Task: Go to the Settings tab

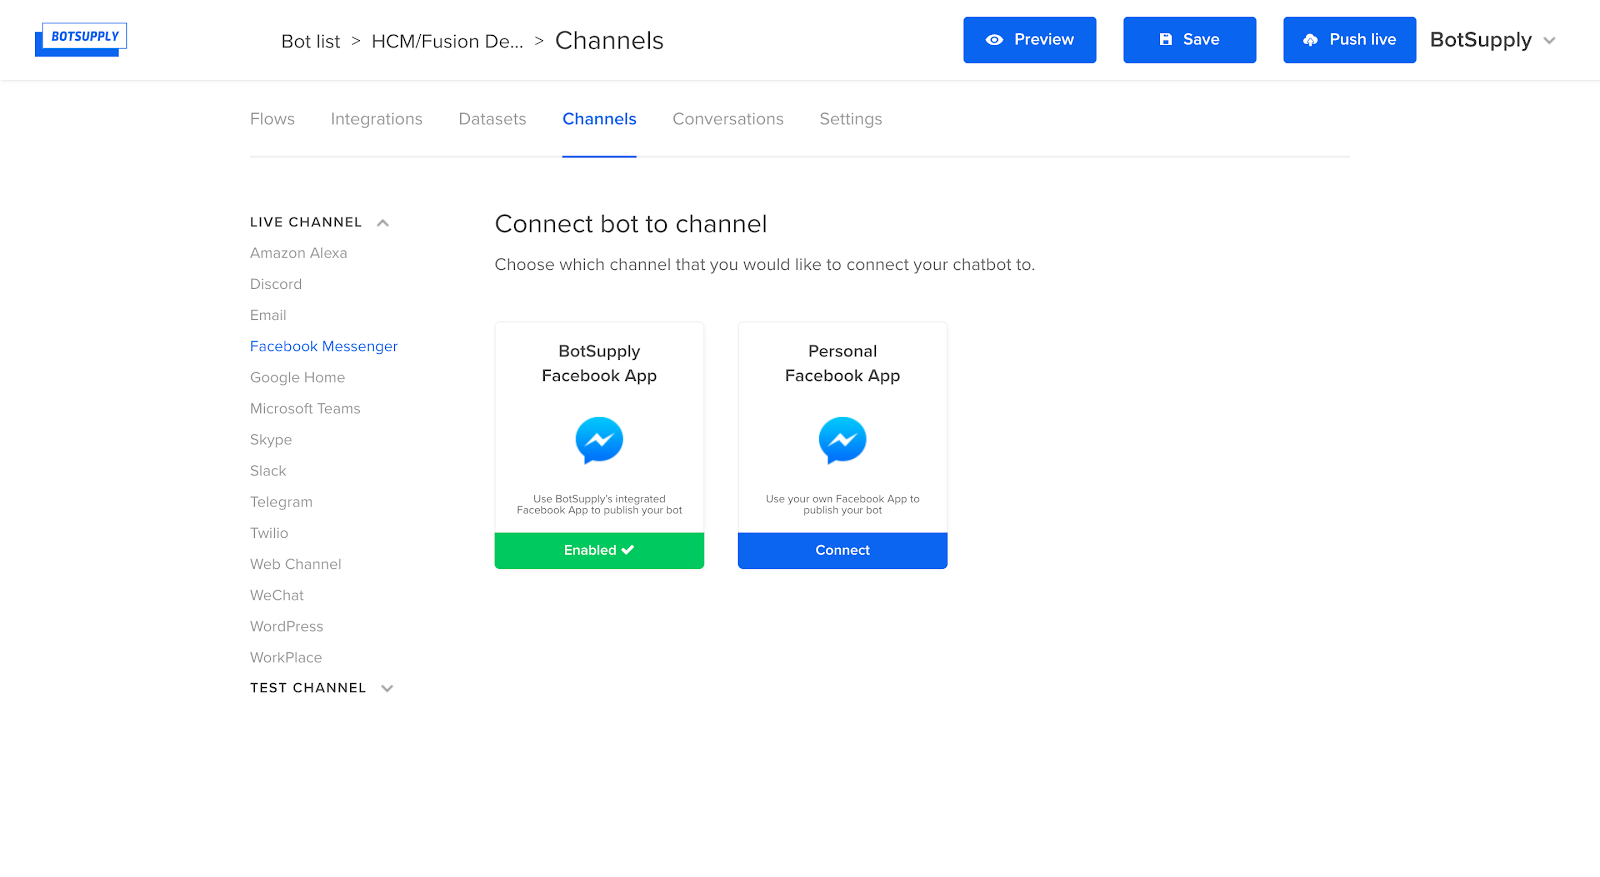Action: point(851,119)
